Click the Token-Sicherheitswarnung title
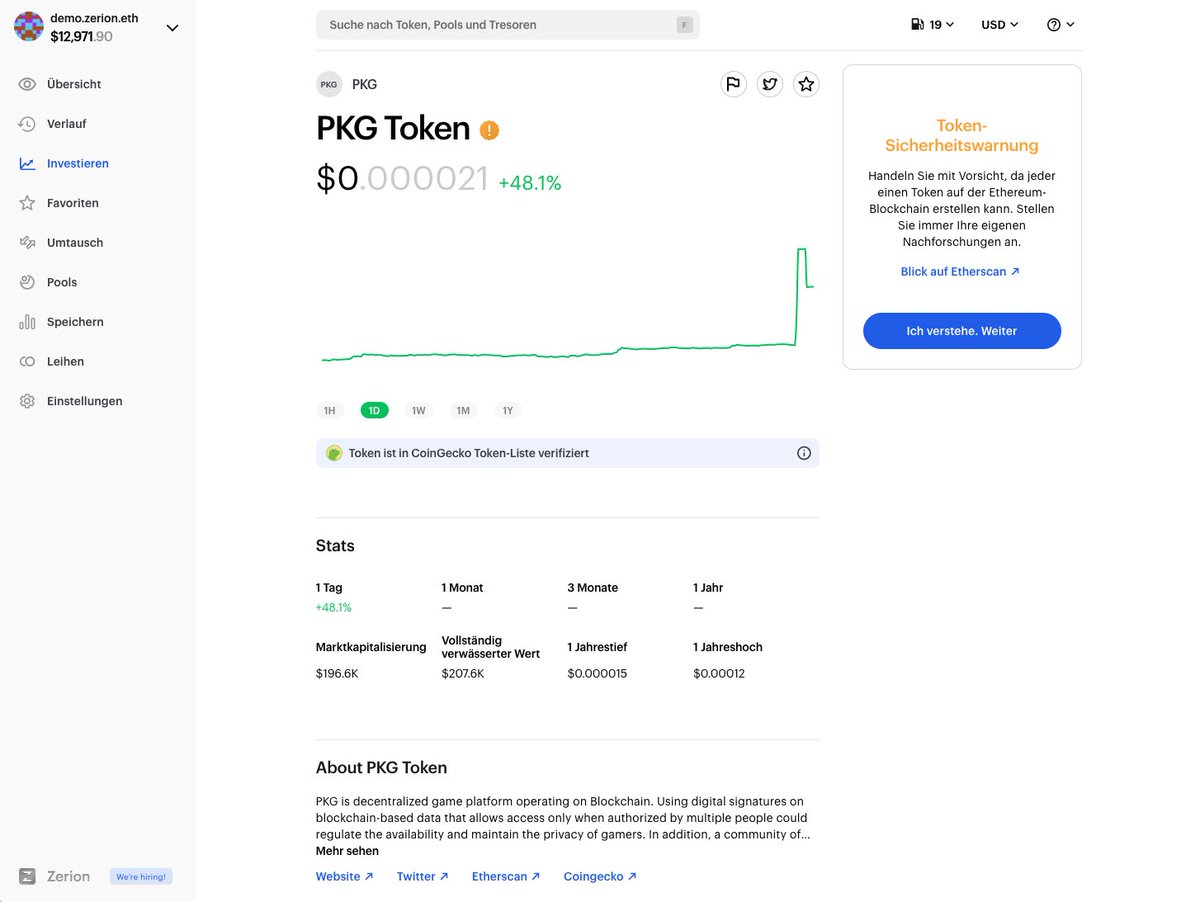 pyautogui.click(x=962, y=135)
